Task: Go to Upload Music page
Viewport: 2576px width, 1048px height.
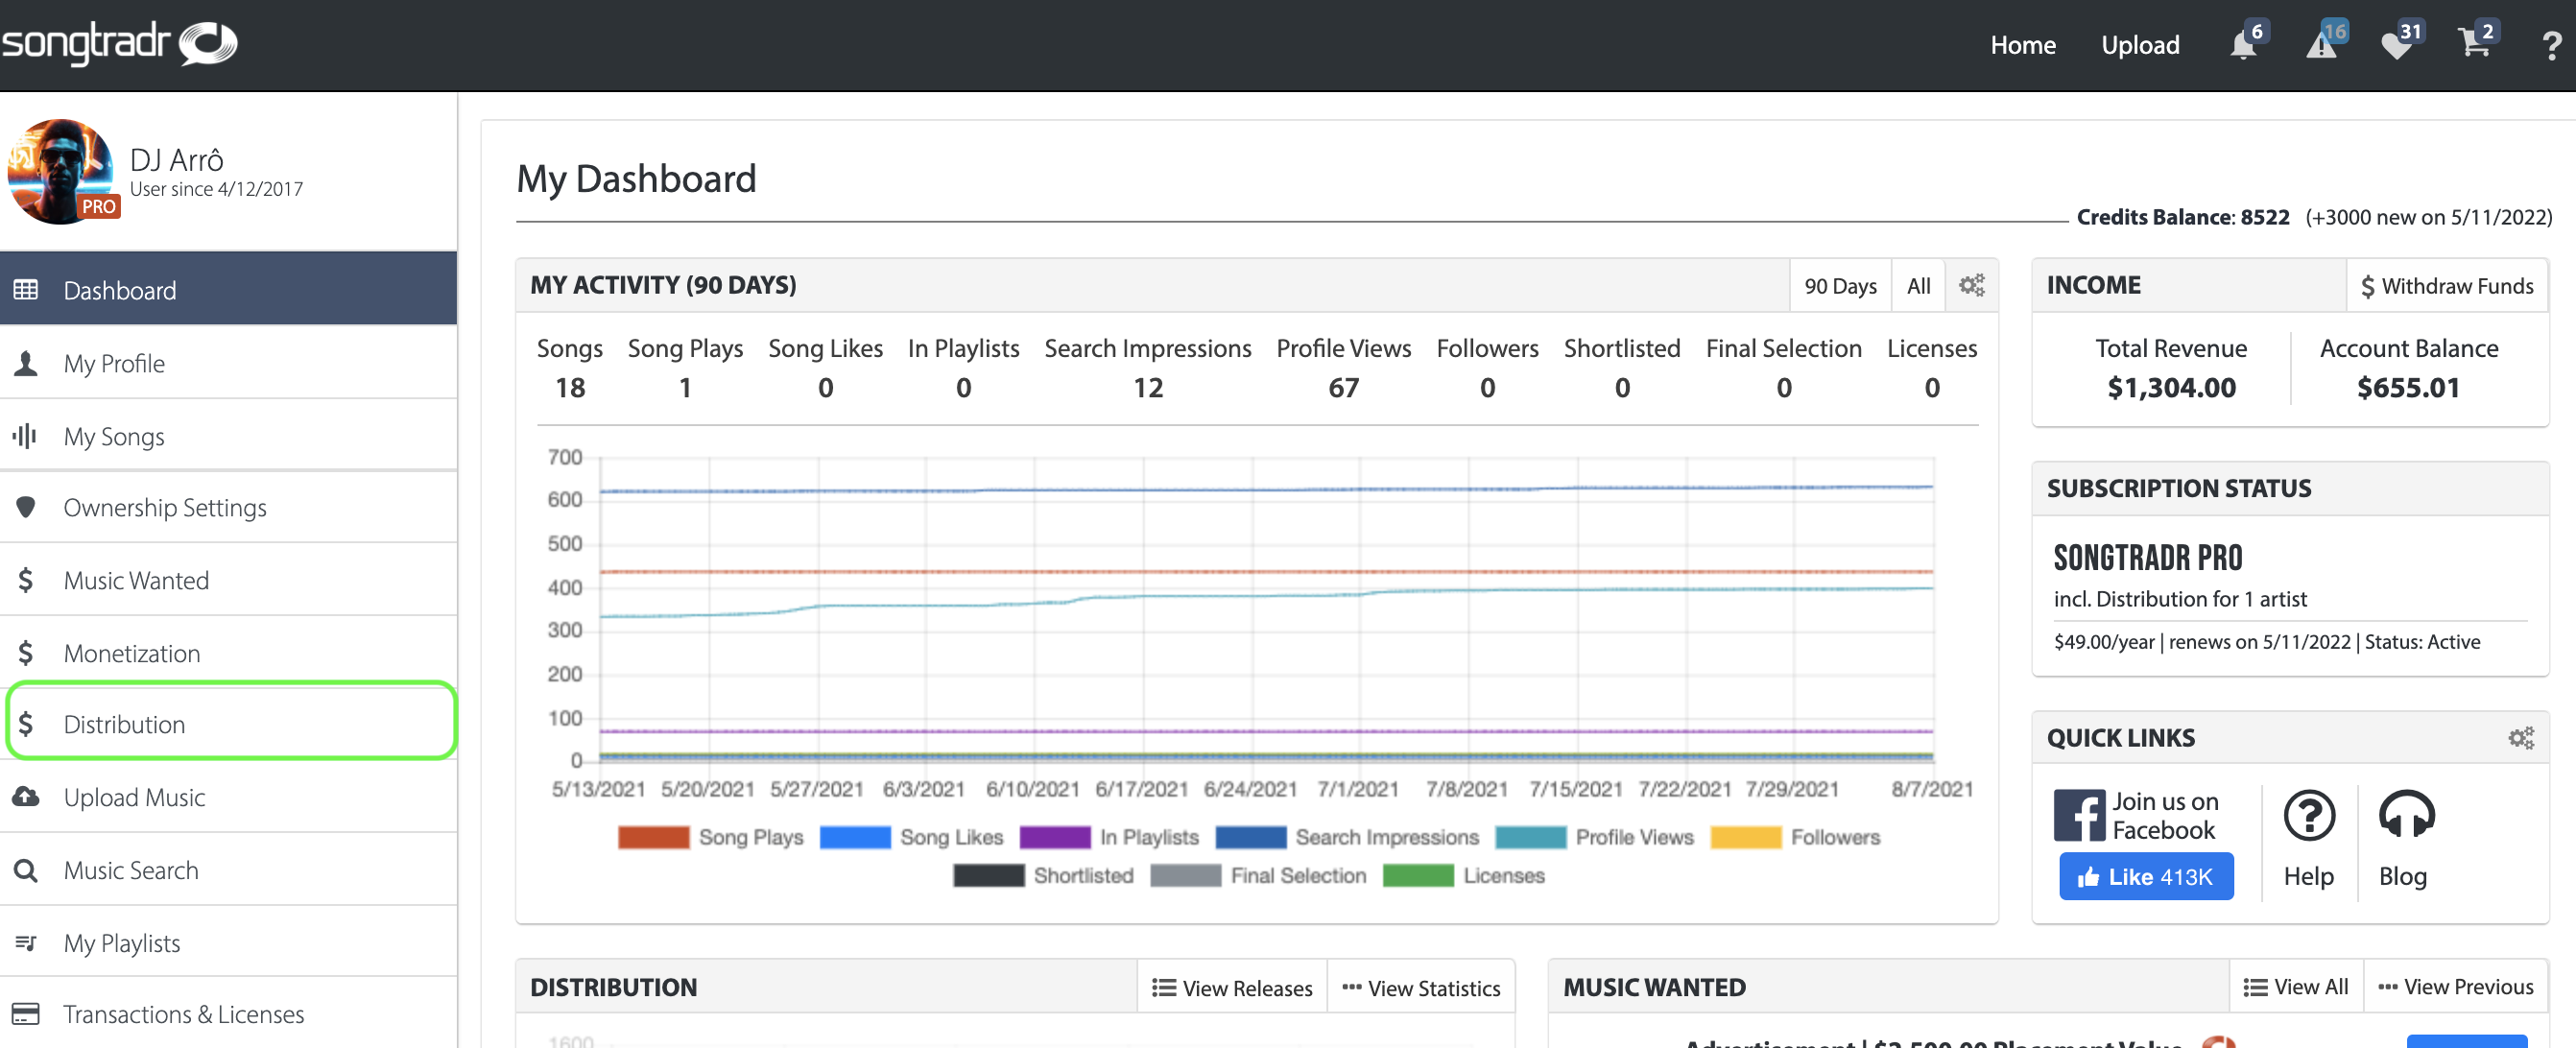Action: (x=229, y=797)
